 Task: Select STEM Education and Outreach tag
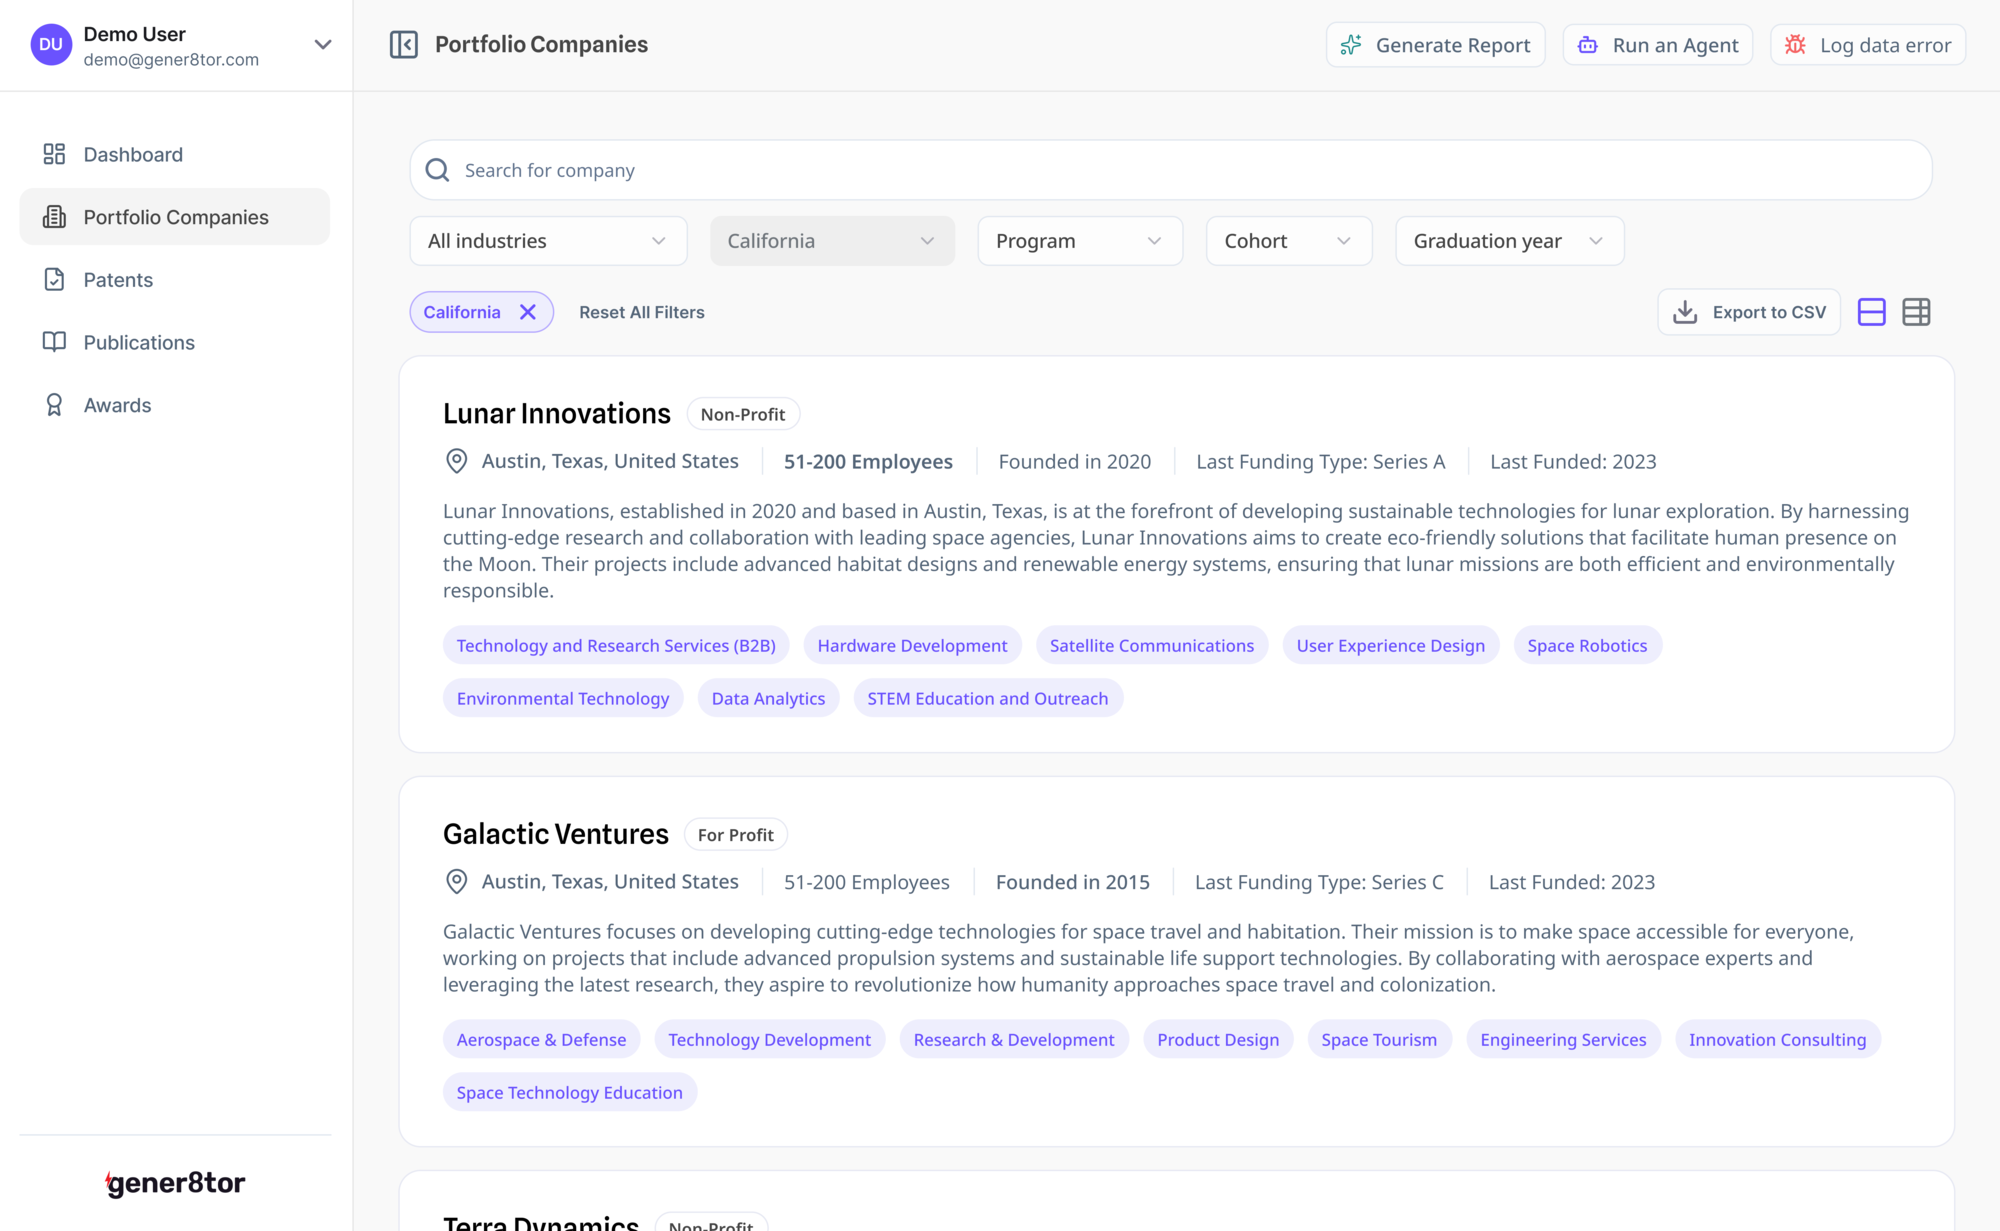pos(988,698)
